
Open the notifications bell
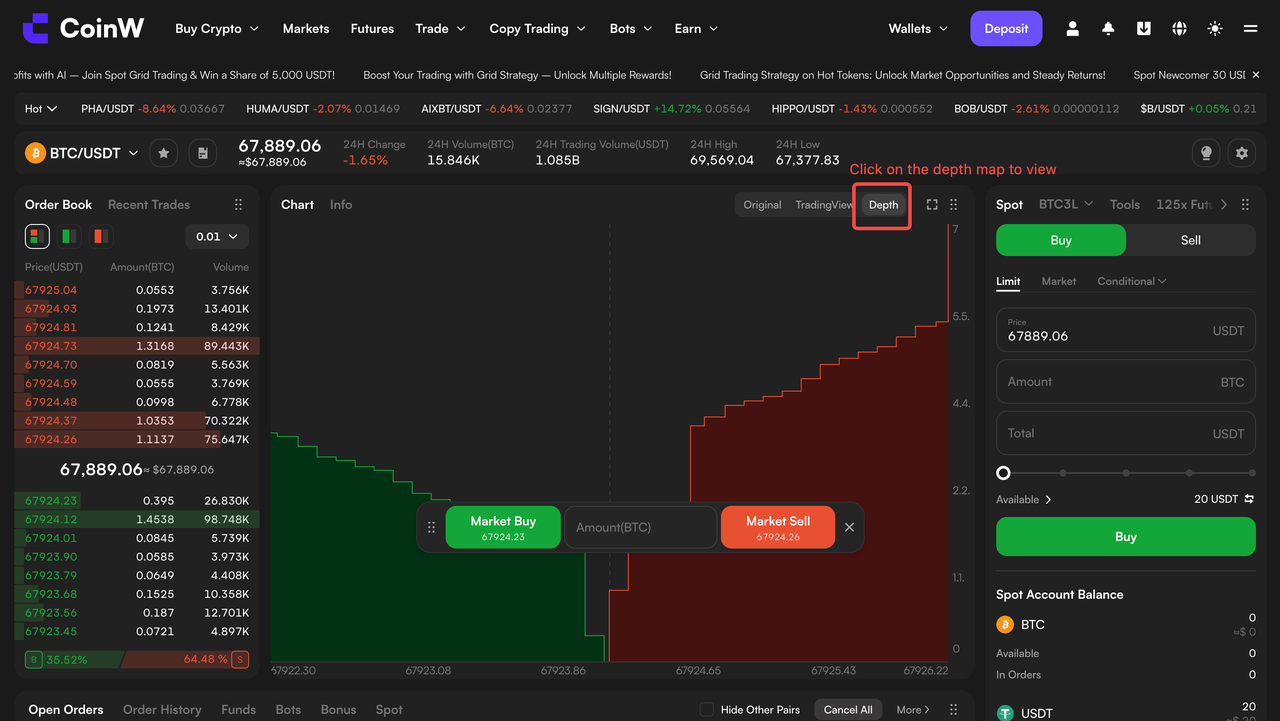click(x=1108, y=29)
